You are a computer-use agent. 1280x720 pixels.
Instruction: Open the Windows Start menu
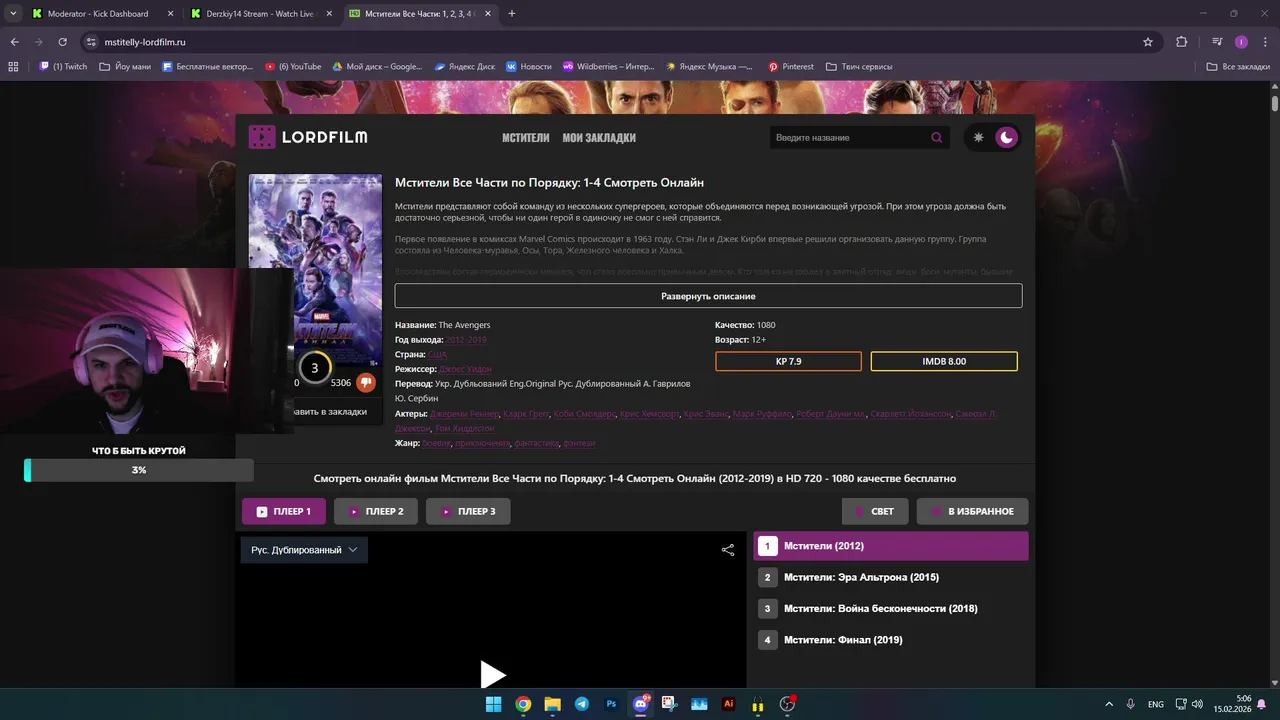(x=493, y=704)
